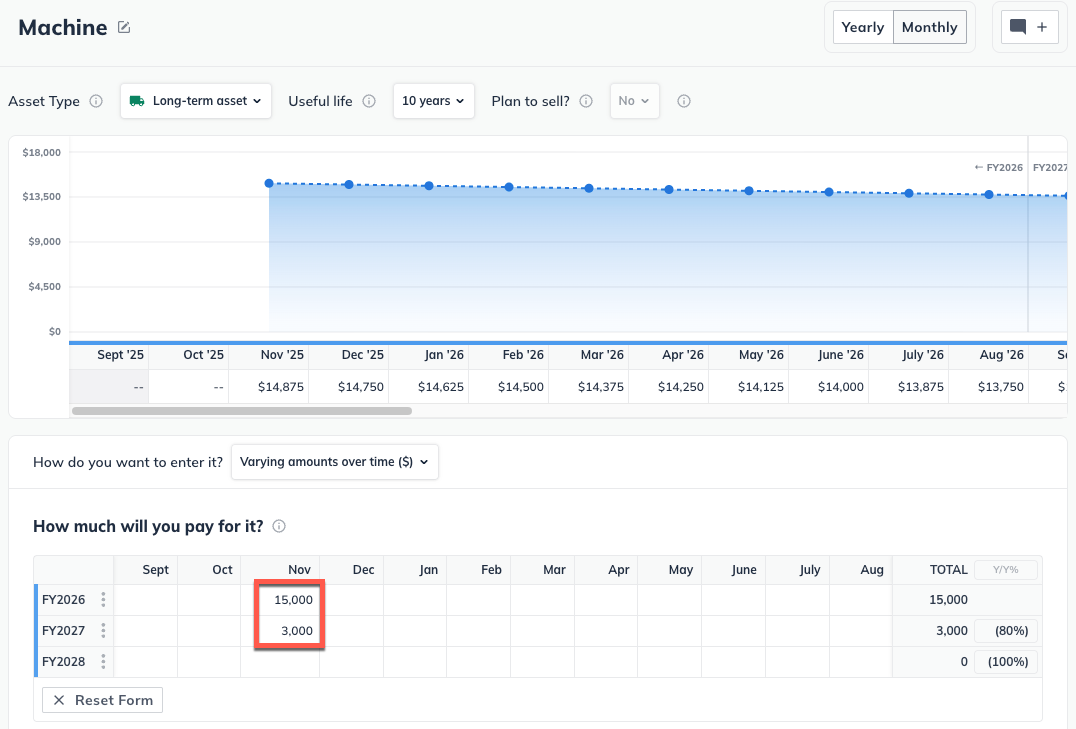This screenshot has height=729, width=1076.
Task: Switch to Monthly view
Action: (929, 27)
